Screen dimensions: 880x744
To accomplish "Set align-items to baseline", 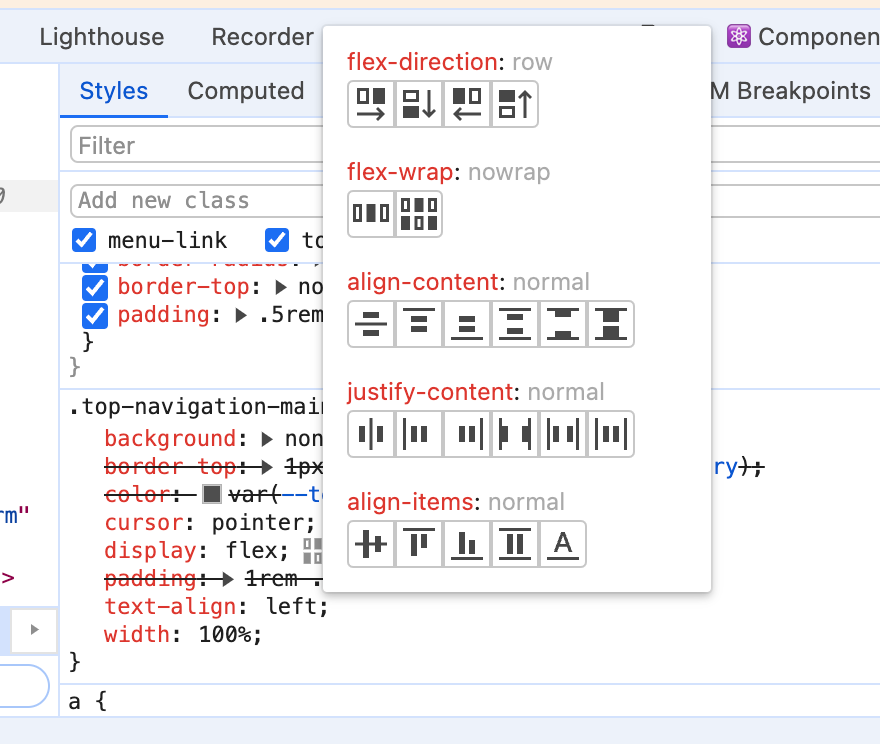I will tap(563, 544).
